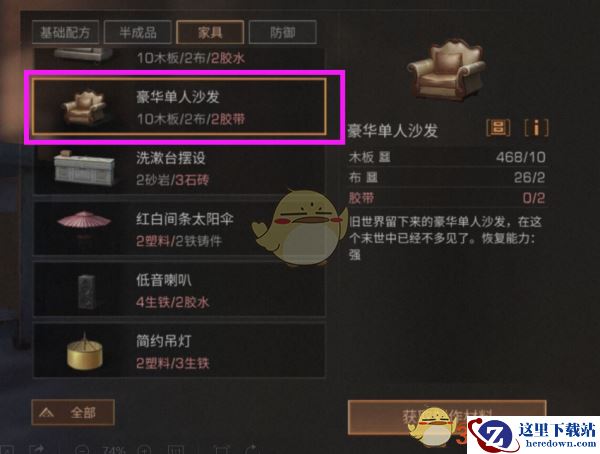600x454 pixels.
Task: Select the 家具 tab
Action: (x=210, y=33)
